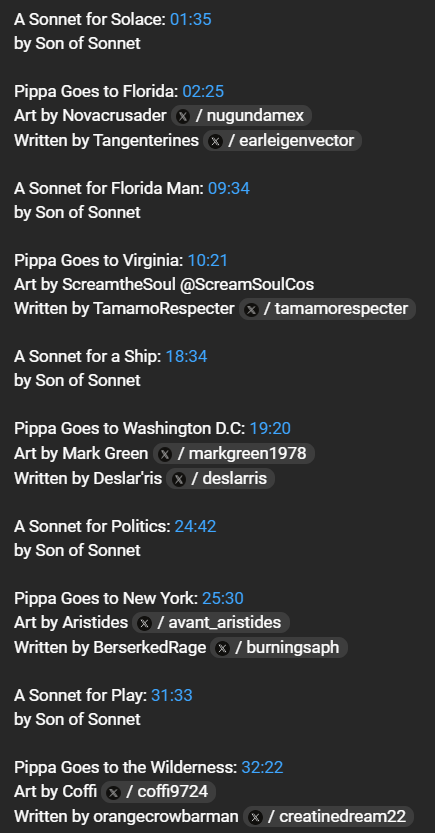Open the 25:30 Pippa Goes to New York timestamp
Screen dimensions: 435x833
pyautogui.click(x=223, y=598)
